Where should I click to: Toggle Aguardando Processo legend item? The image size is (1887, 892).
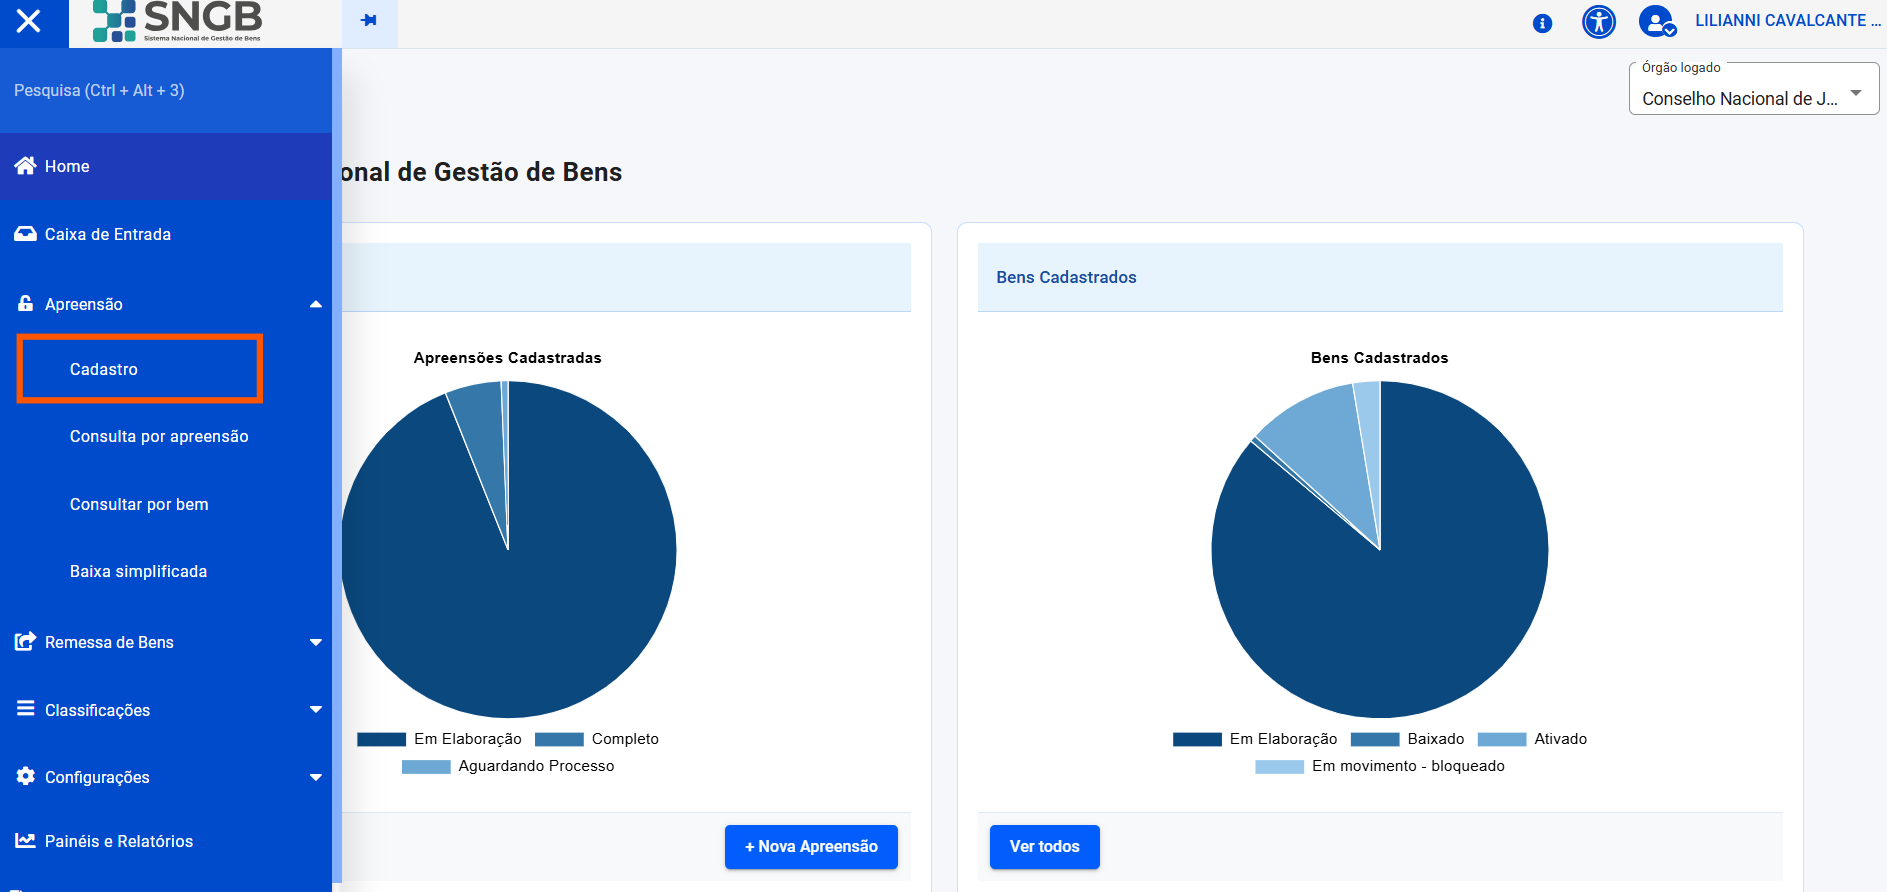509,766
